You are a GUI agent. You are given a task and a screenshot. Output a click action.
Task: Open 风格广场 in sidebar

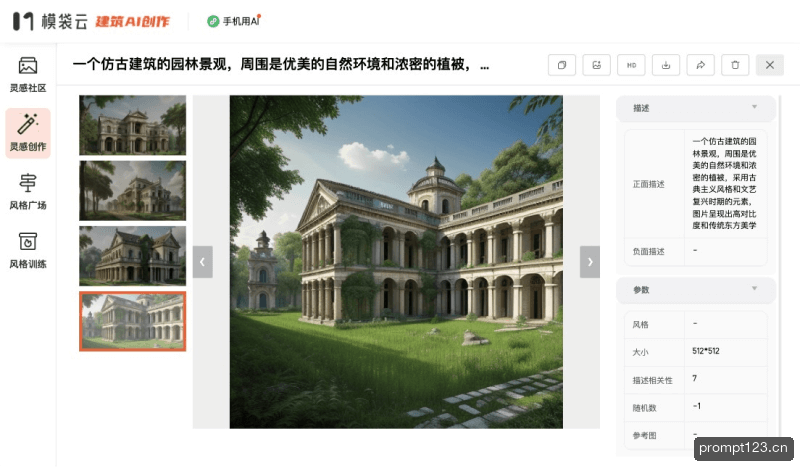[28, 191]
